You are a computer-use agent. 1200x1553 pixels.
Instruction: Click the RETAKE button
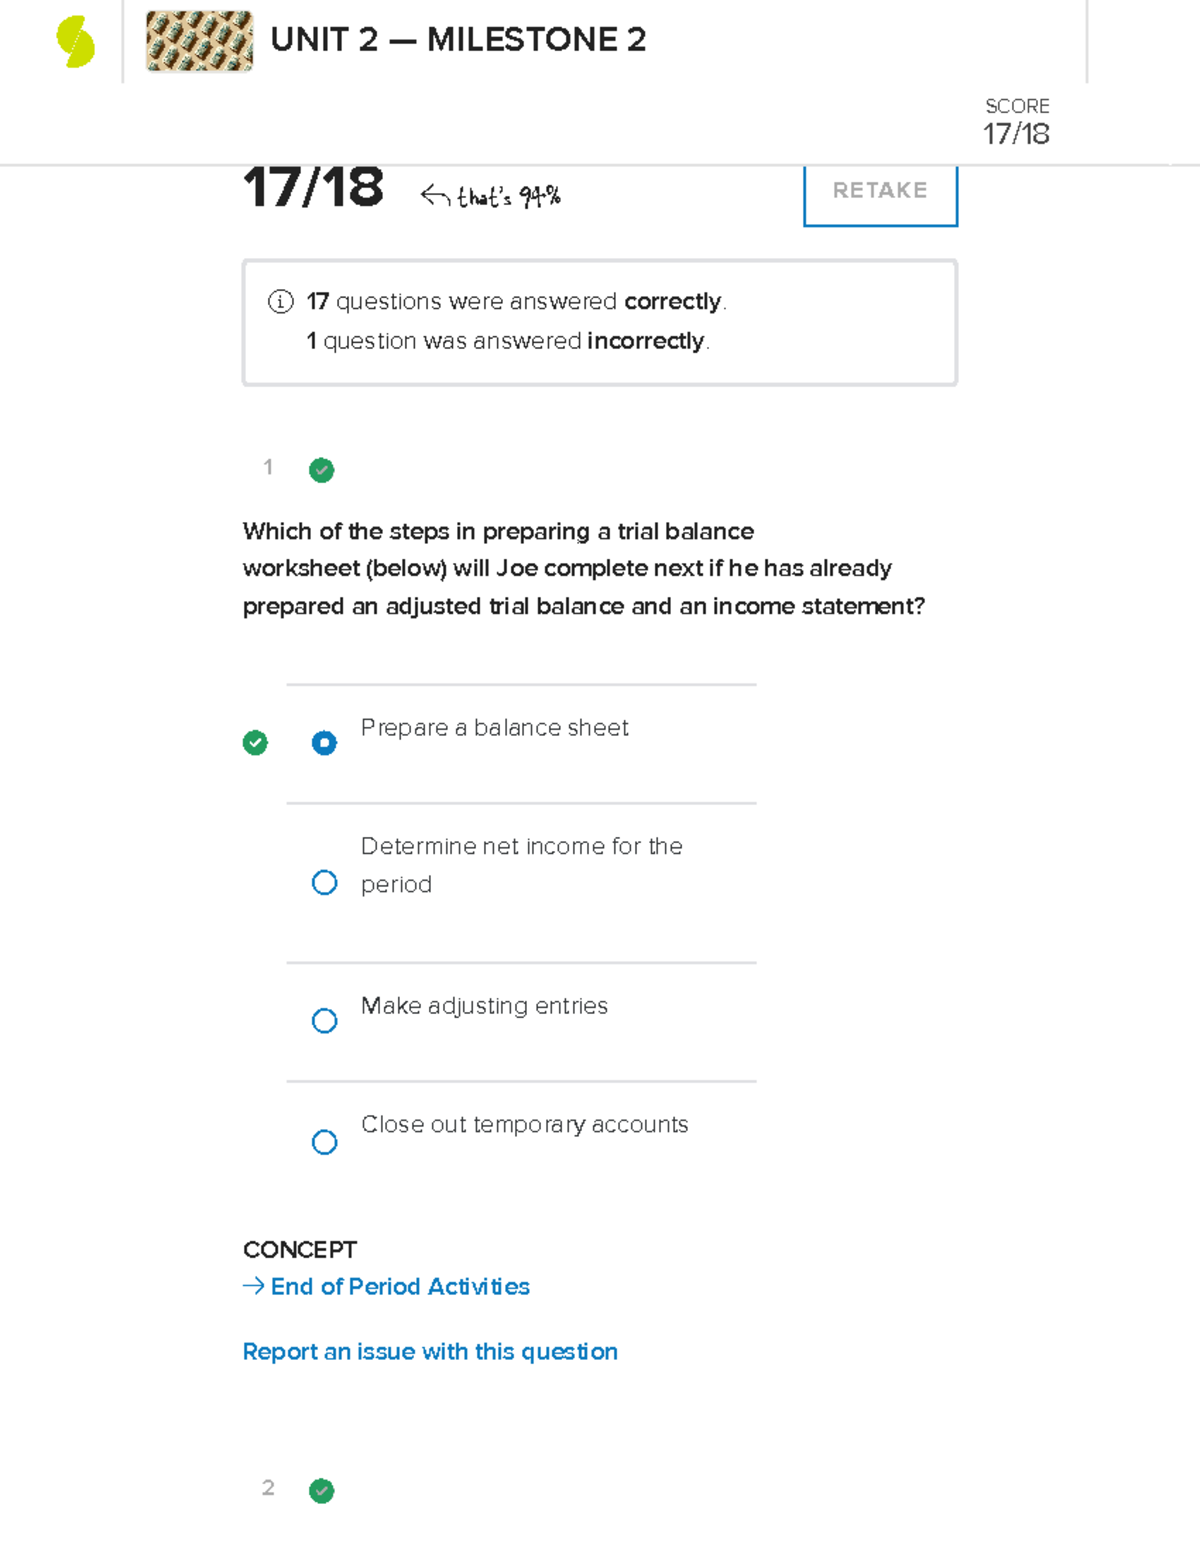pos(880,191)
